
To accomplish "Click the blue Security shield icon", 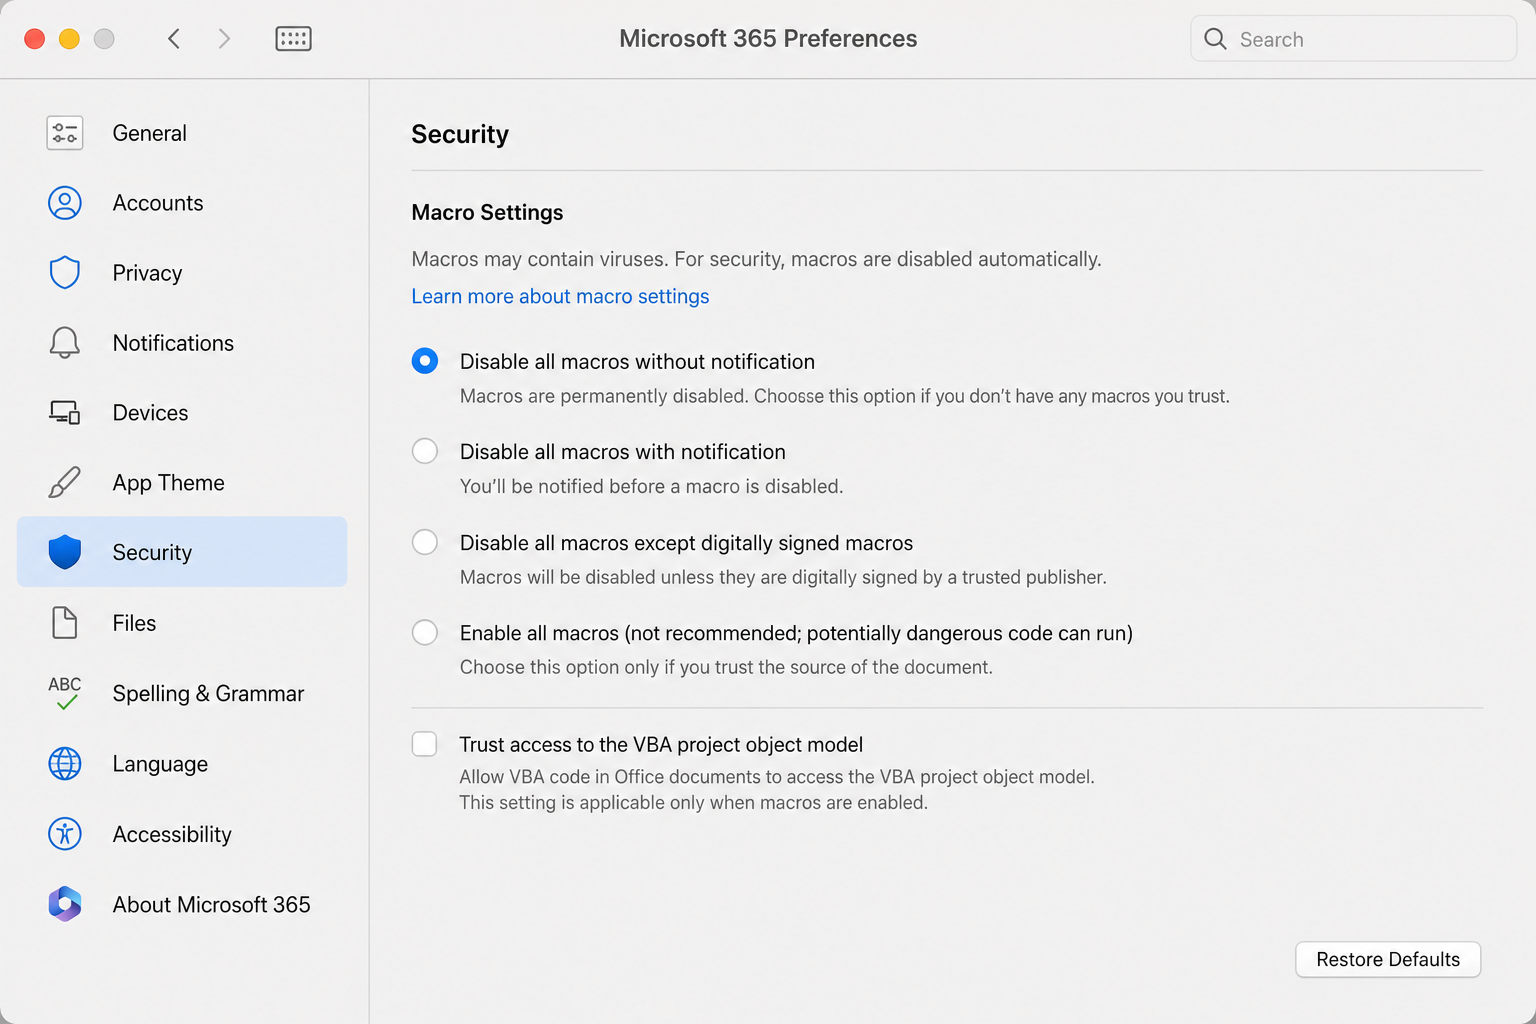I will click(65, 552).
